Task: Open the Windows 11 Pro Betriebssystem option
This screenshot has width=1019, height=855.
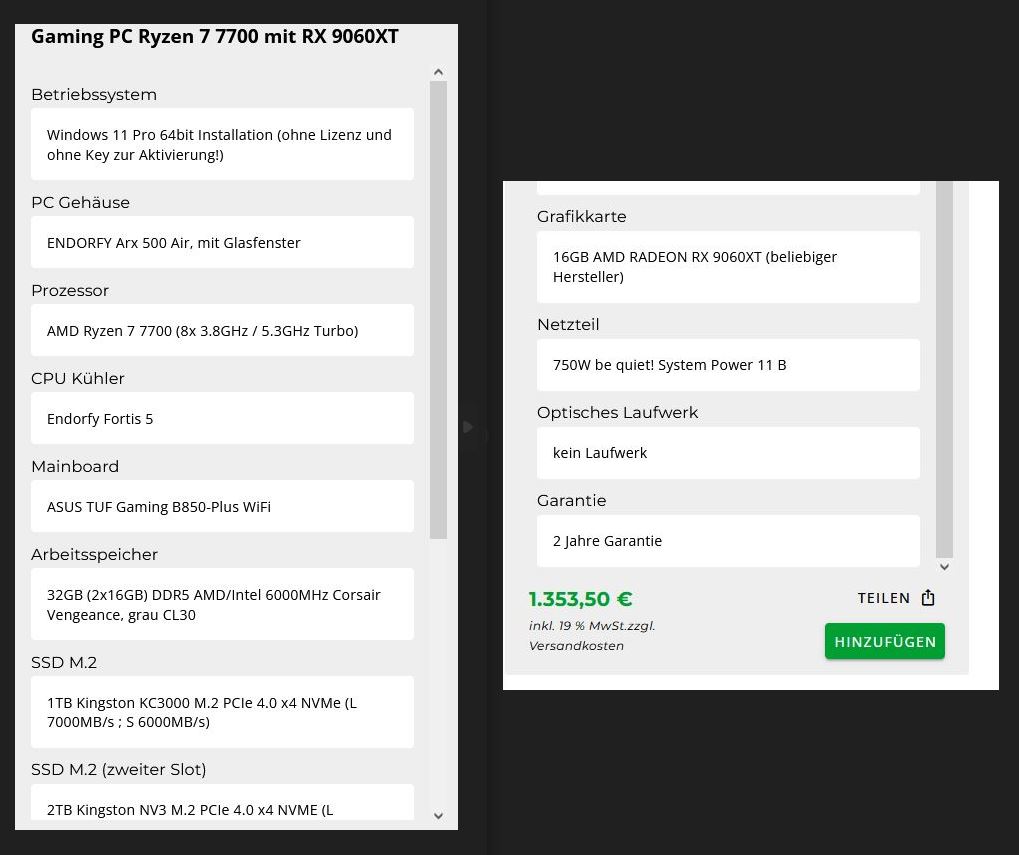Action: [222, 144]
